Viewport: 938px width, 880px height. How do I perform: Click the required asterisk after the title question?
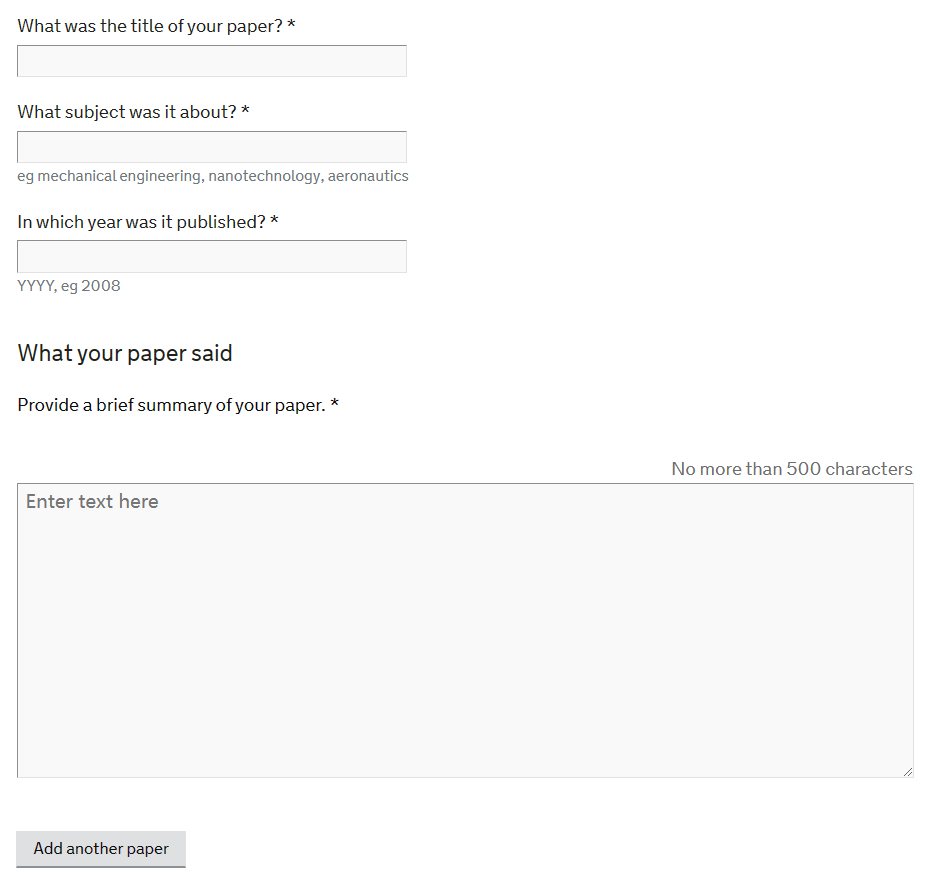(291, 25)
